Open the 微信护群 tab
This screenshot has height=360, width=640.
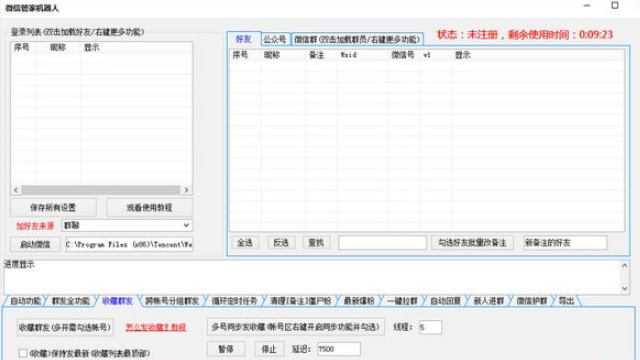pos(532,301)
